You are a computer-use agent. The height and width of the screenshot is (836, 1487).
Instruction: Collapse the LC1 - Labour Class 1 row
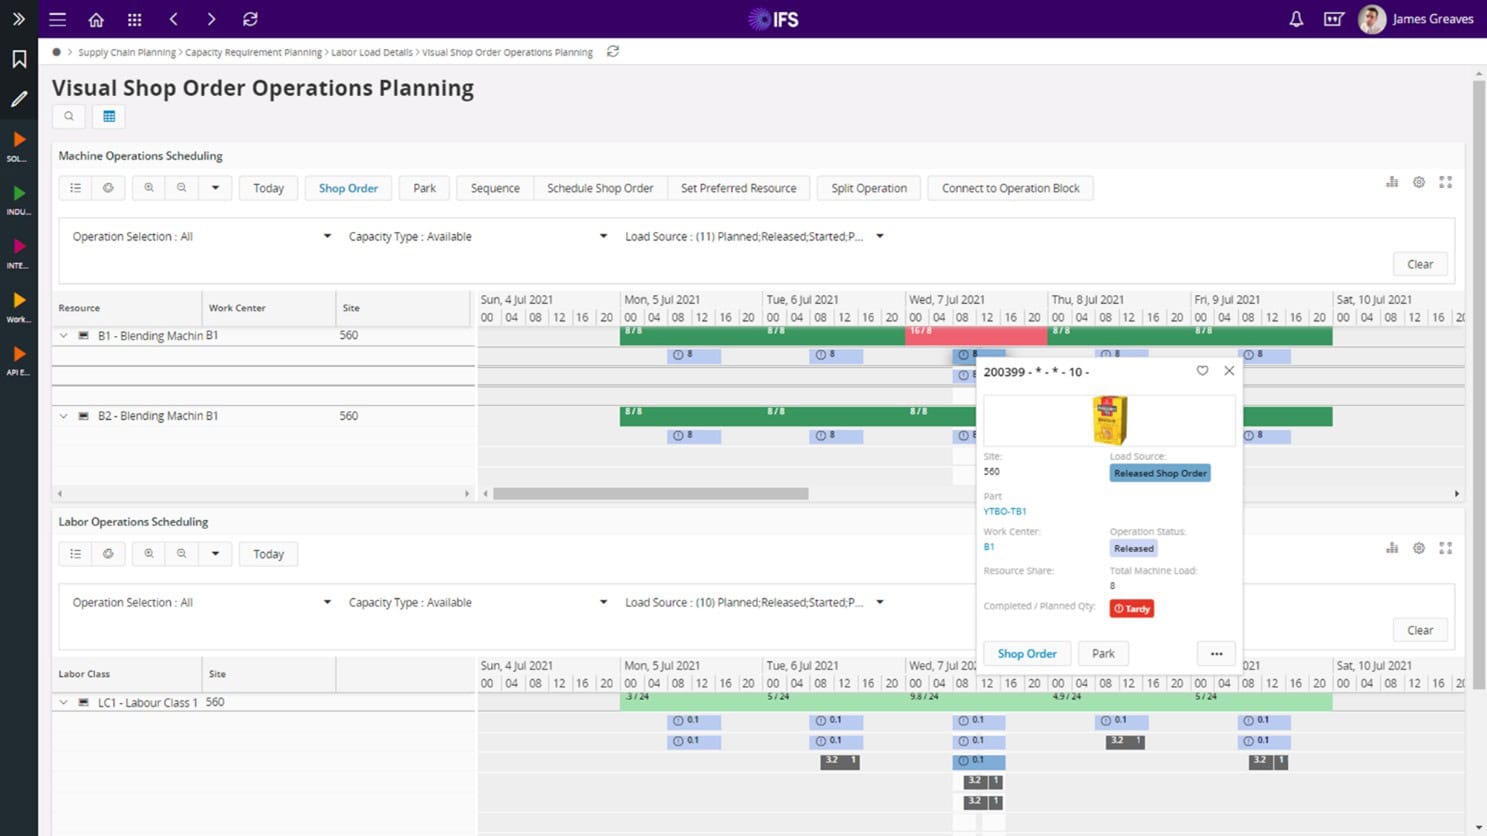pyautogui.click(x=64, y=703)
